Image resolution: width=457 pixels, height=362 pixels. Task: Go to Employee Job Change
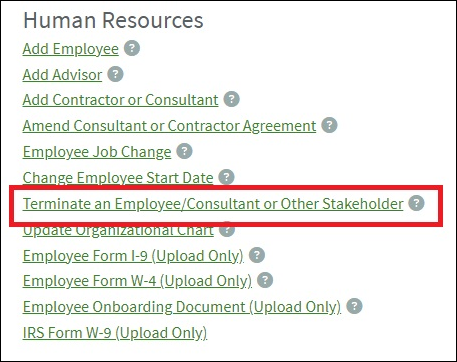[x=97, y=152]
